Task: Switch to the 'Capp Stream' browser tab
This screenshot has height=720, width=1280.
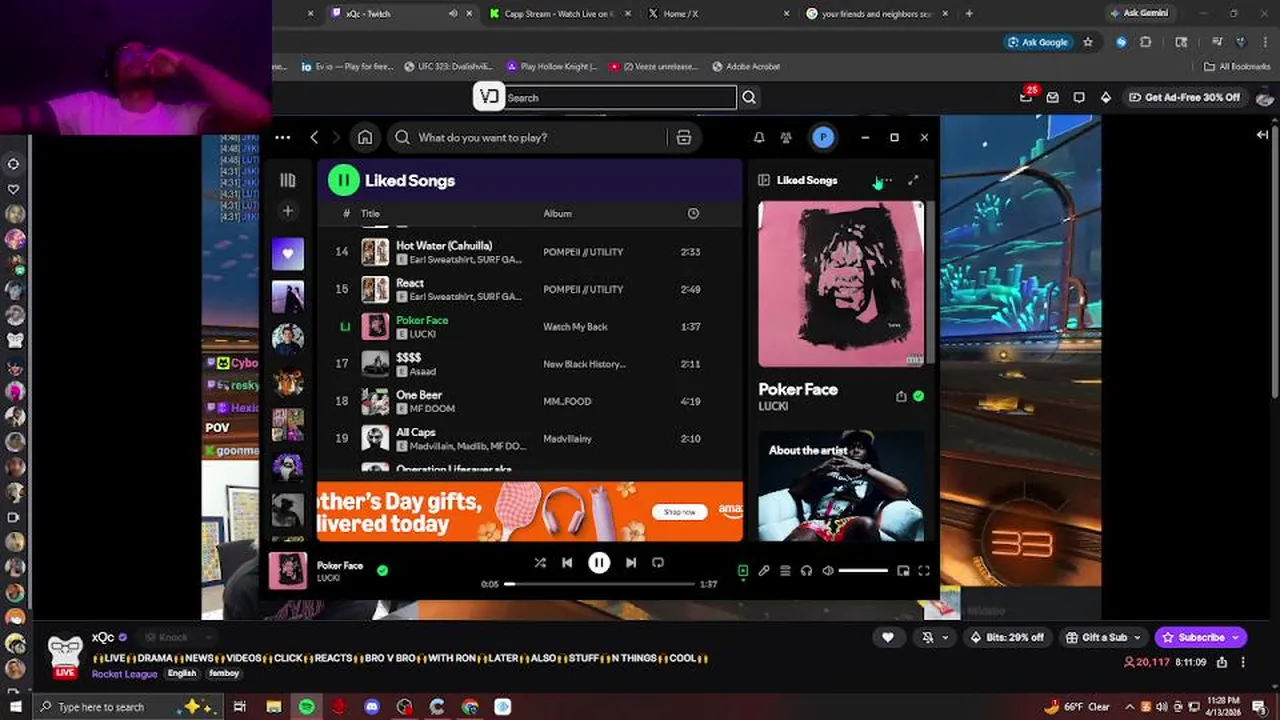Action: (558, 13)
